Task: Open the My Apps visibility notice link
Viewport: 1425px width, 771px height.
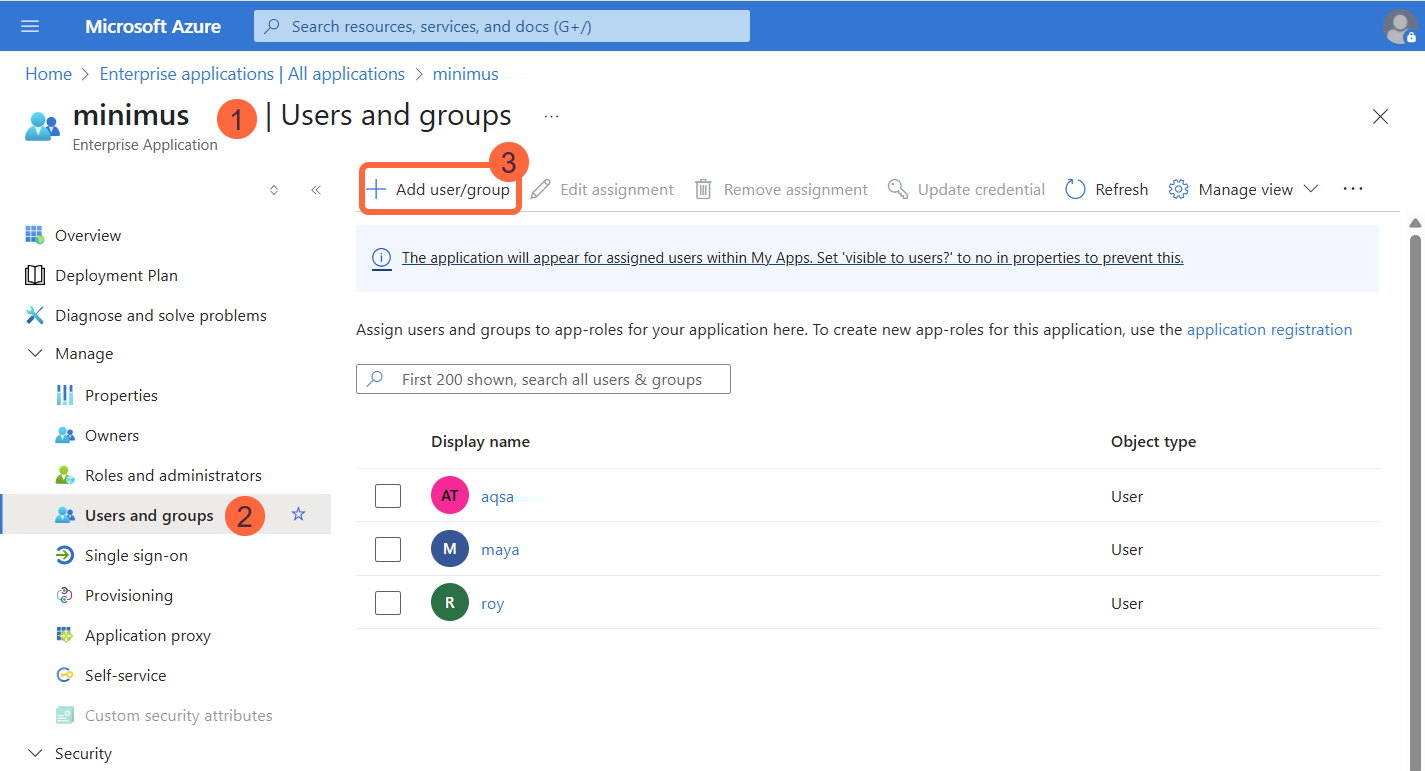Action: 792,258
